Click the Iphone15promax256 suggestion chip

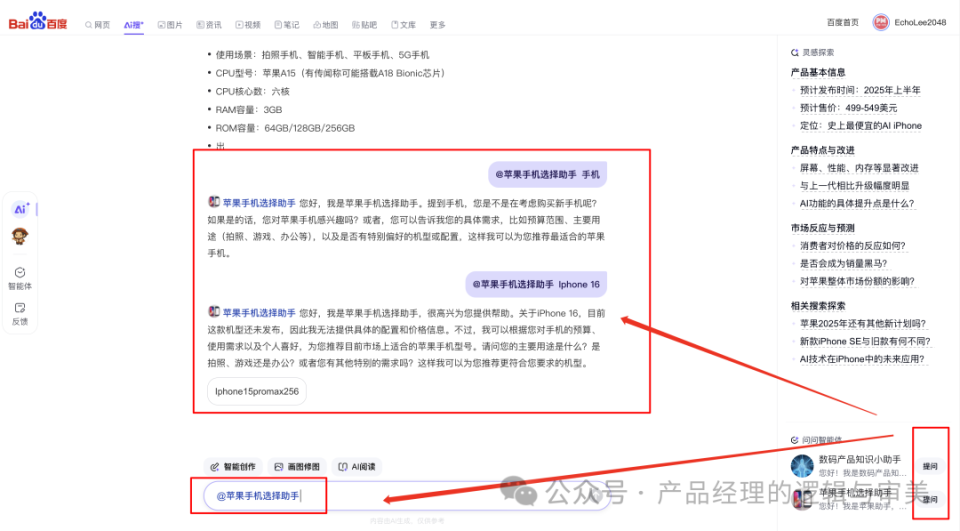pyautogui.click(x=257, y=391)
